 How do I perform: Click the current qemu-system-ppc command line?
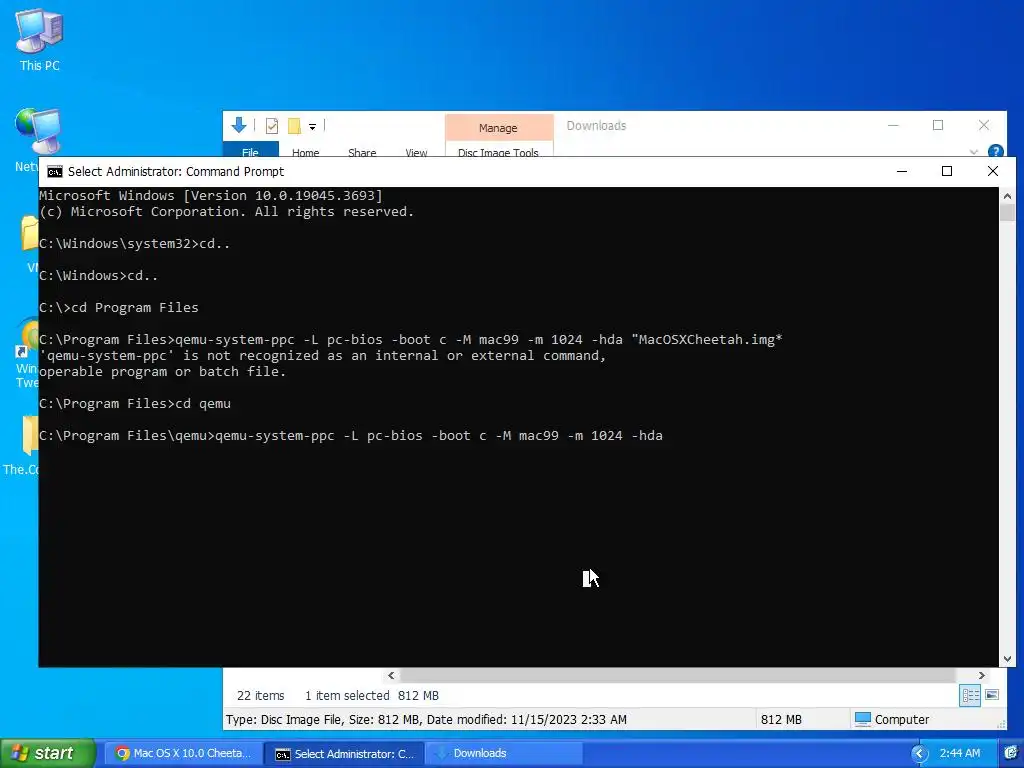coord(351,436)
